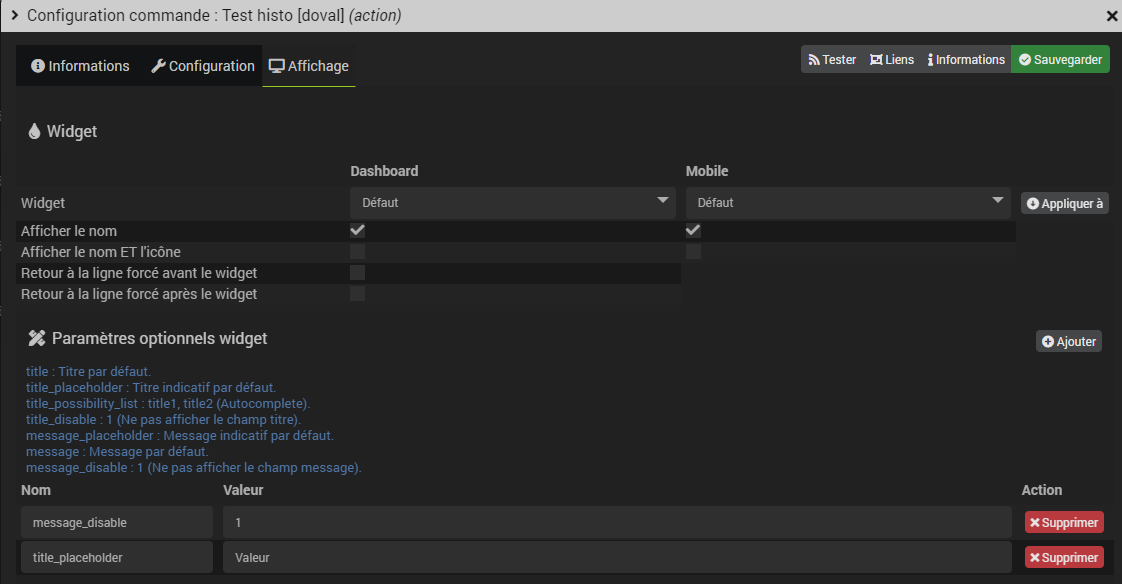Switch to the Informations tab
The width and height of the screenshot is (1122, 584).
[80, 66]
